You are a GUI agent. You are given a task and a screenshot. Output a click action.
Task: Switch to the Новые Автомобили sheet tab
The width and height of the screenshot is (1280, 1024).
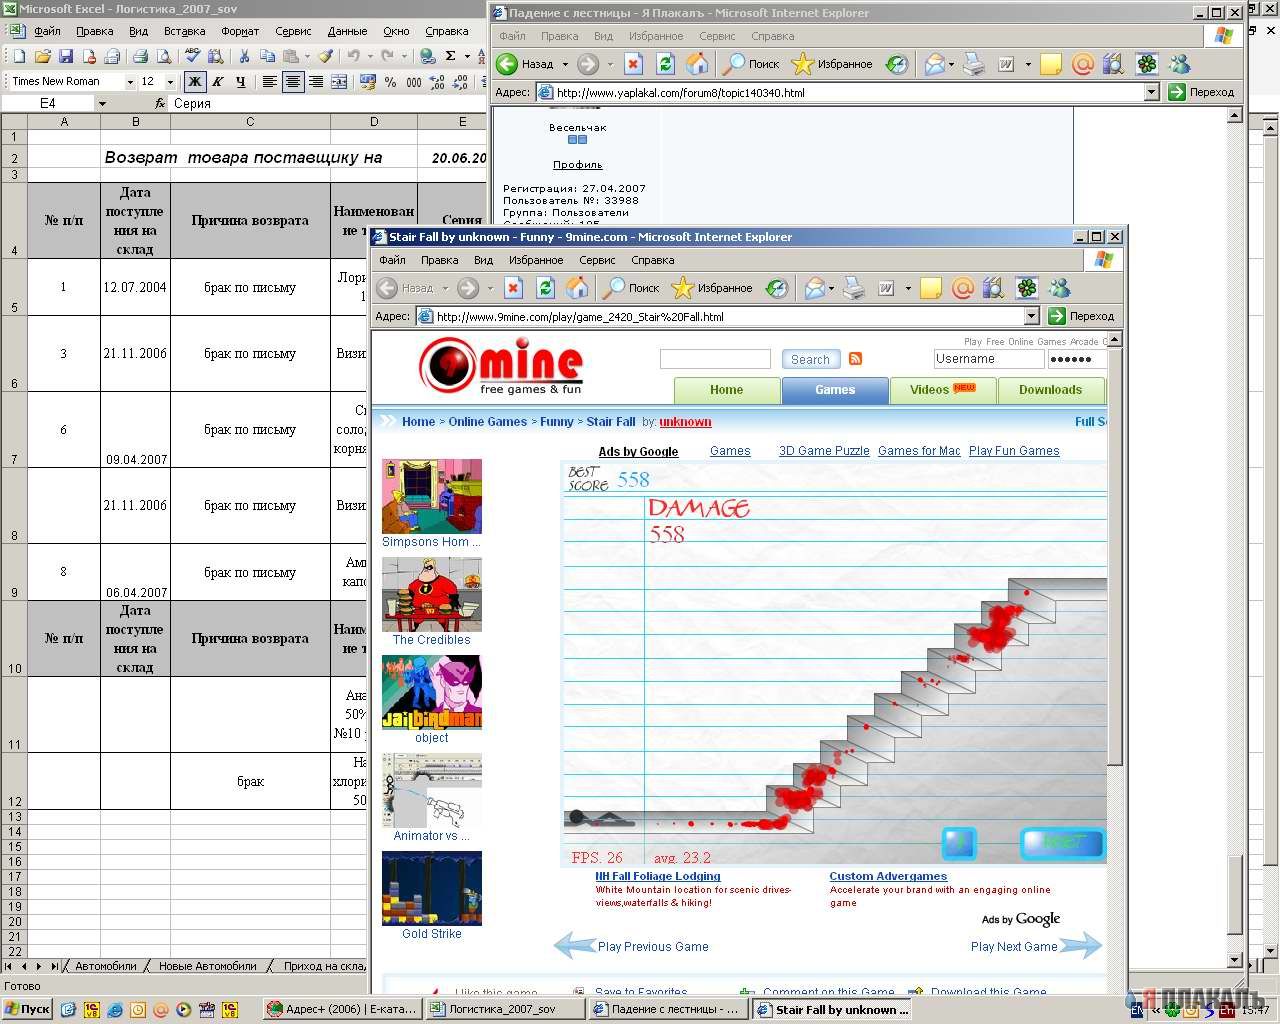coord(208,966)
